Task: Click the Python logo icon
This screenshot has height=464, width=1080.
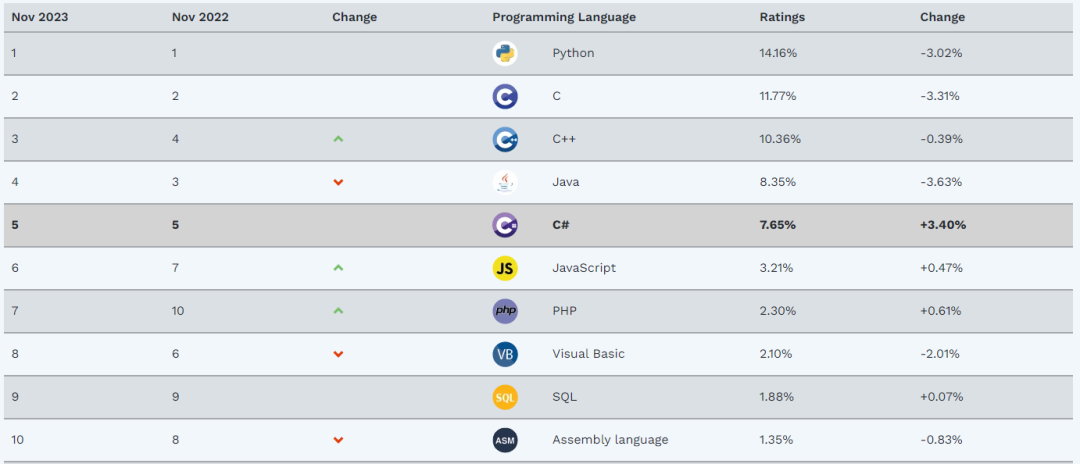Action: click(x=505, y=54)
